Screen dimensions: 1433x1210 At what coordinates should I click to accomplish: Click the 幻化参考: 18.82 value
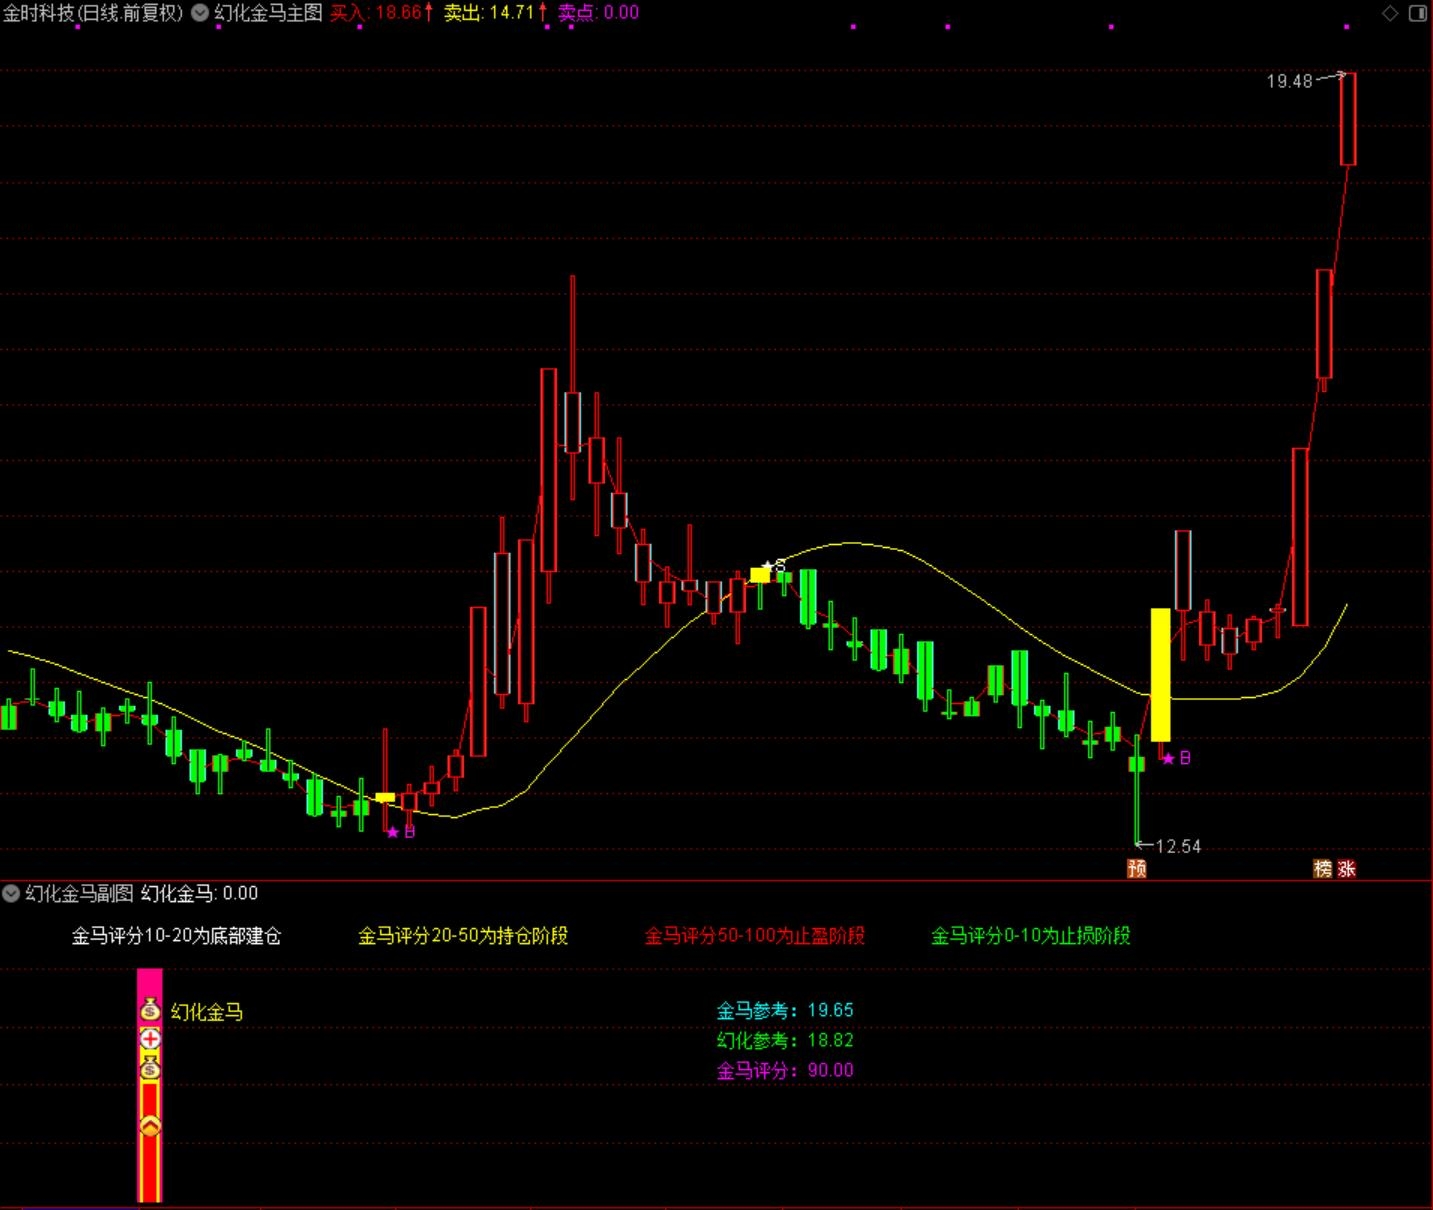click(x=785, y=1040)
